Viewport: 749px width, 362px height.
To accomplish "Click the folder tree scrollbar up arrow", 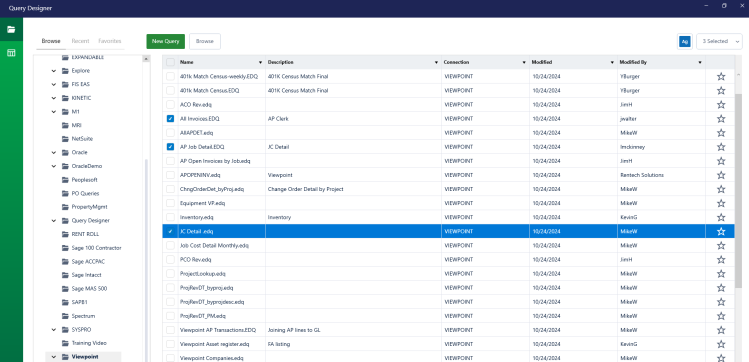I will point(146,59).
